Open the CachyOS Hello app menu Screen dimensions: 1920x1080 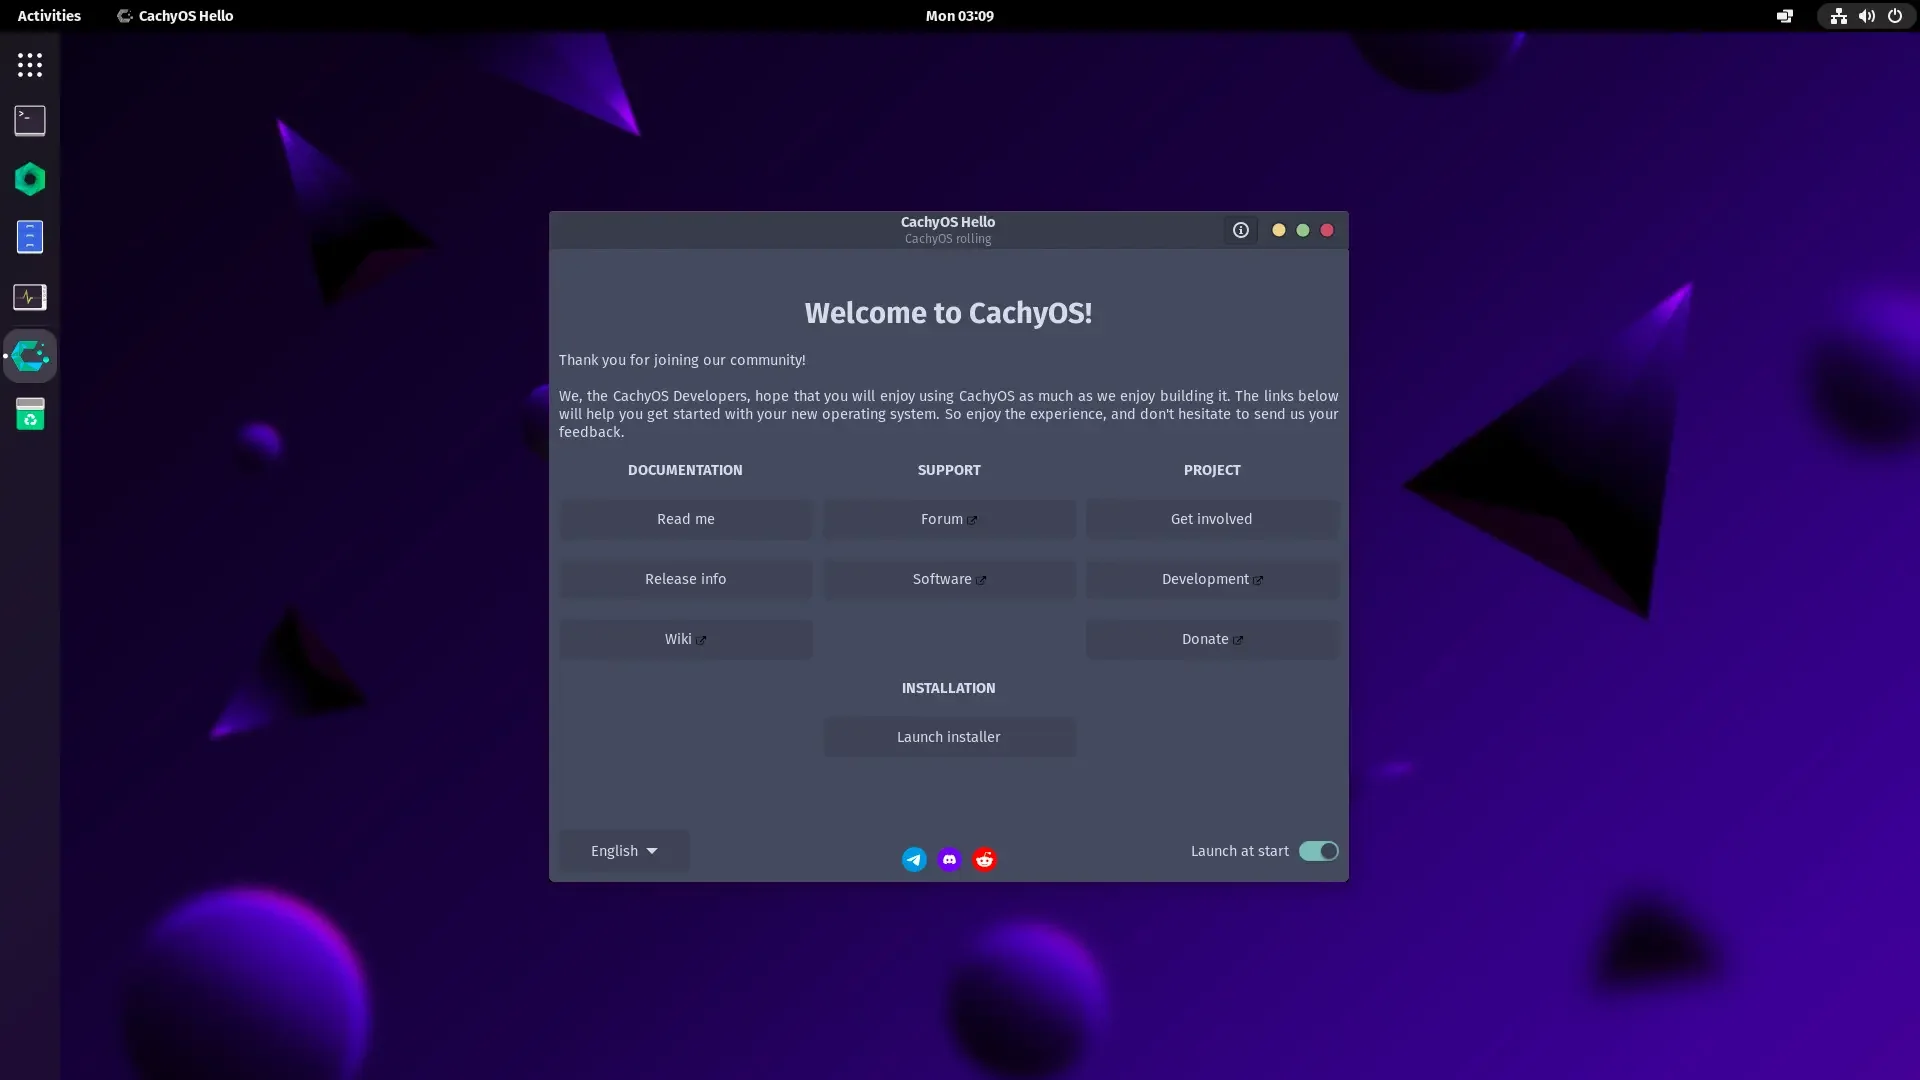point(175,16)
